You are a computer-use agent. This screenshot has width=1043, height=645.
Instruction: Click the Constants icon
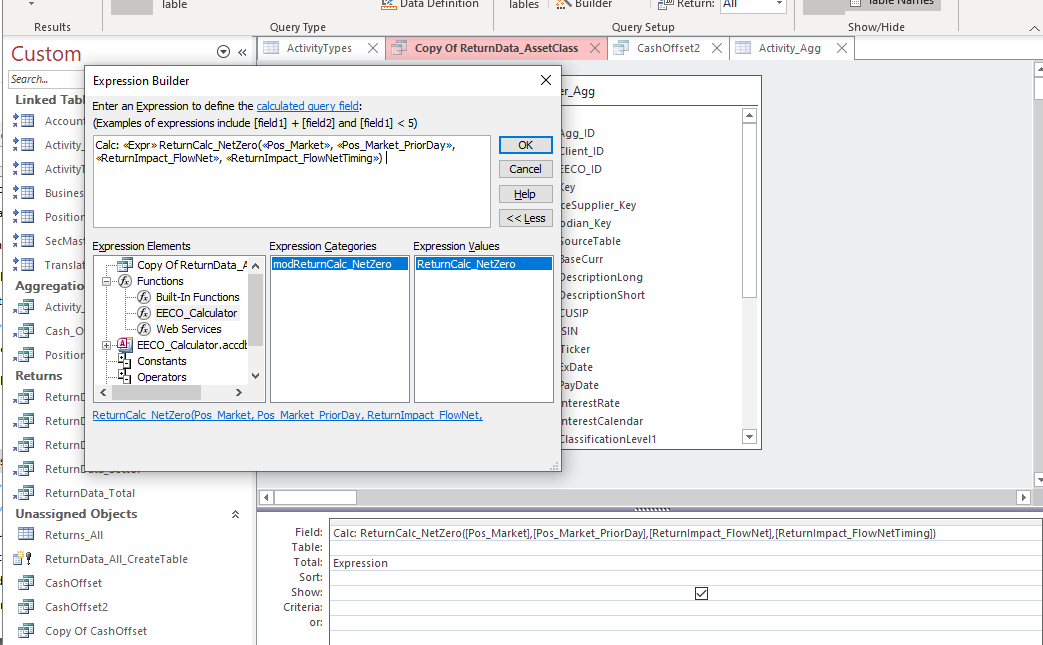(x=124, y=360)
